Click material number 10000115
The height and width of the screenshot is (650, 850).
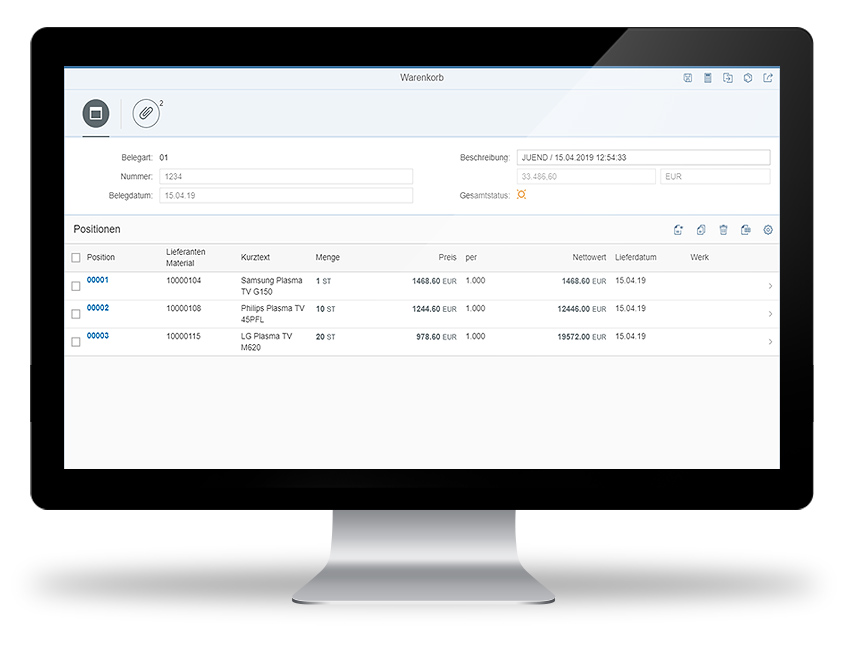pyautogui.click(x=183, y=336)
